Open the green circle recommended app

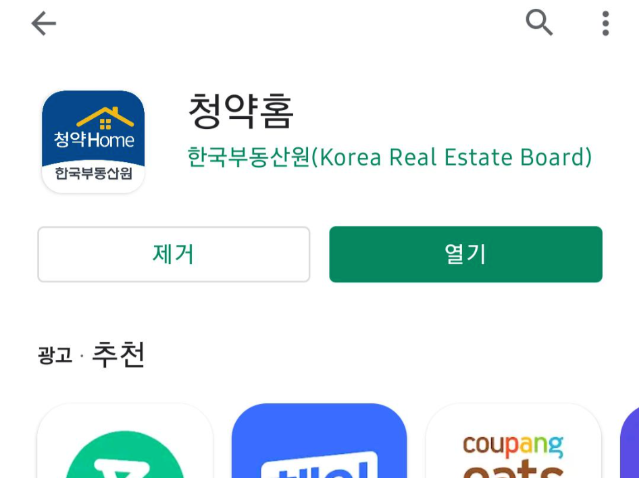coord(125,441)
